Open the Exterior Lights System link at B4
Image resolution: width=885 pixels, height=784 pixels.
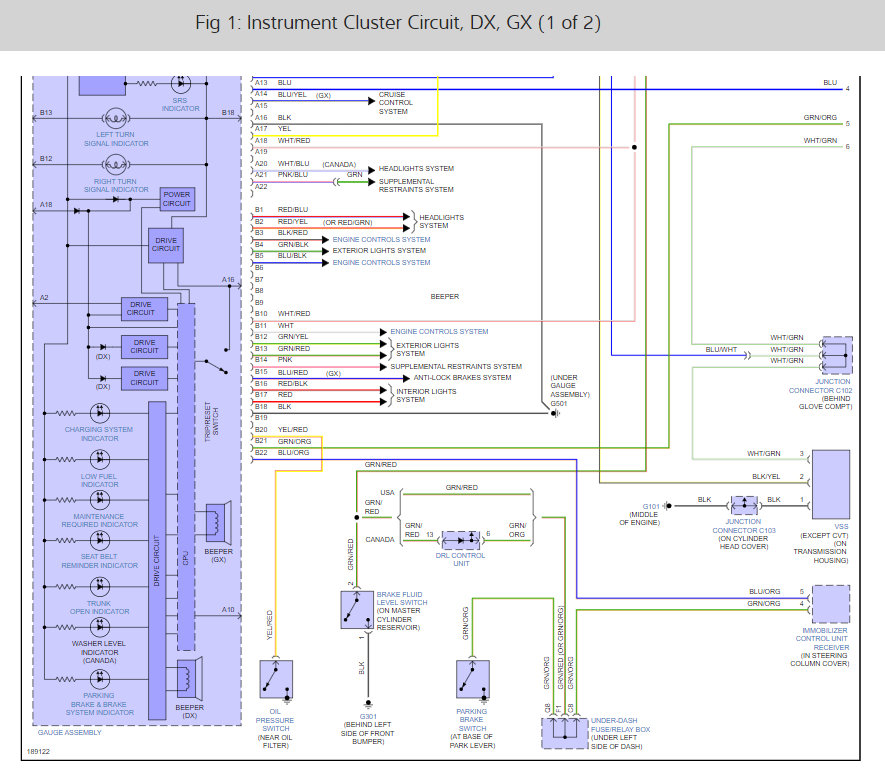[379, 251]
